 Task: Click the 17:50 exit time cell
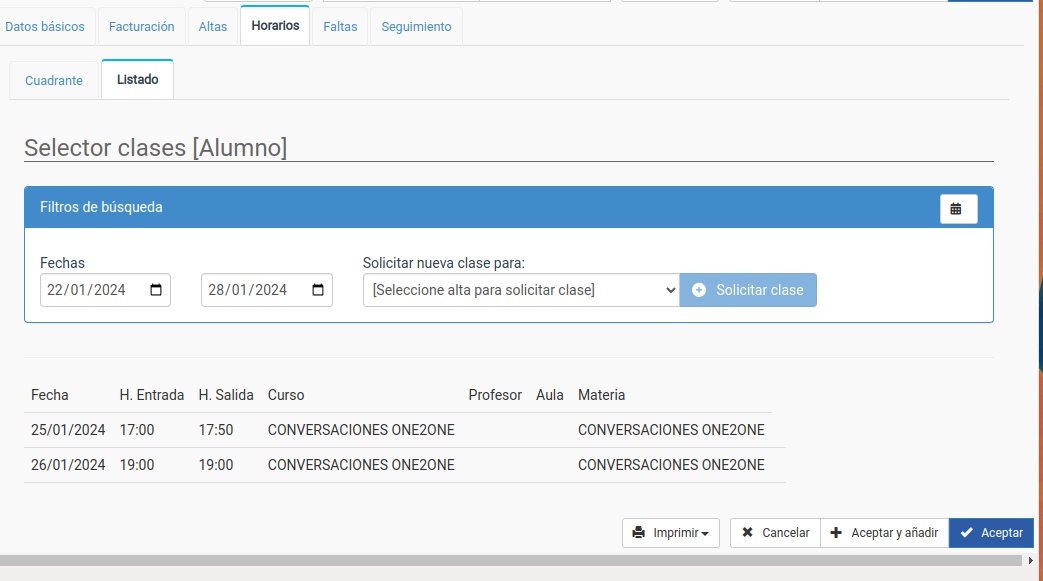pyautogui.click(x=216, y=430)
